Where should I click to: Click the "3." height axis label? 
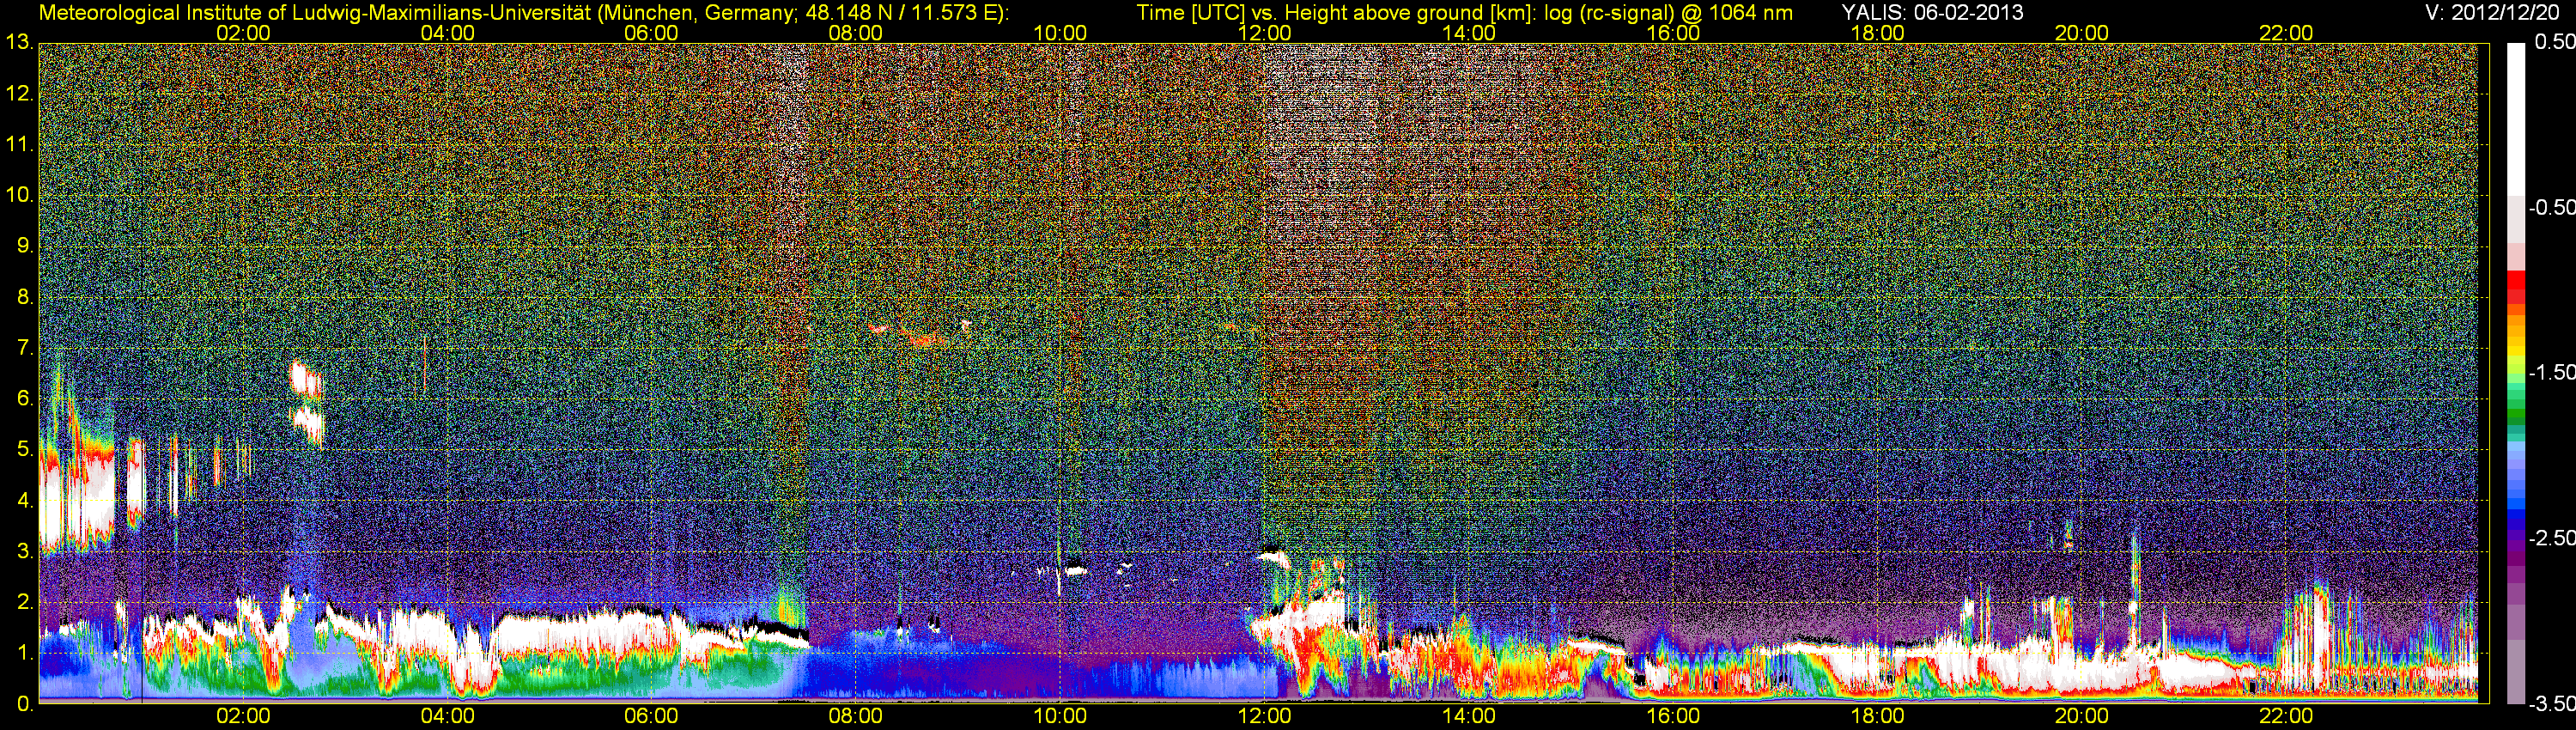click(25, 551)
